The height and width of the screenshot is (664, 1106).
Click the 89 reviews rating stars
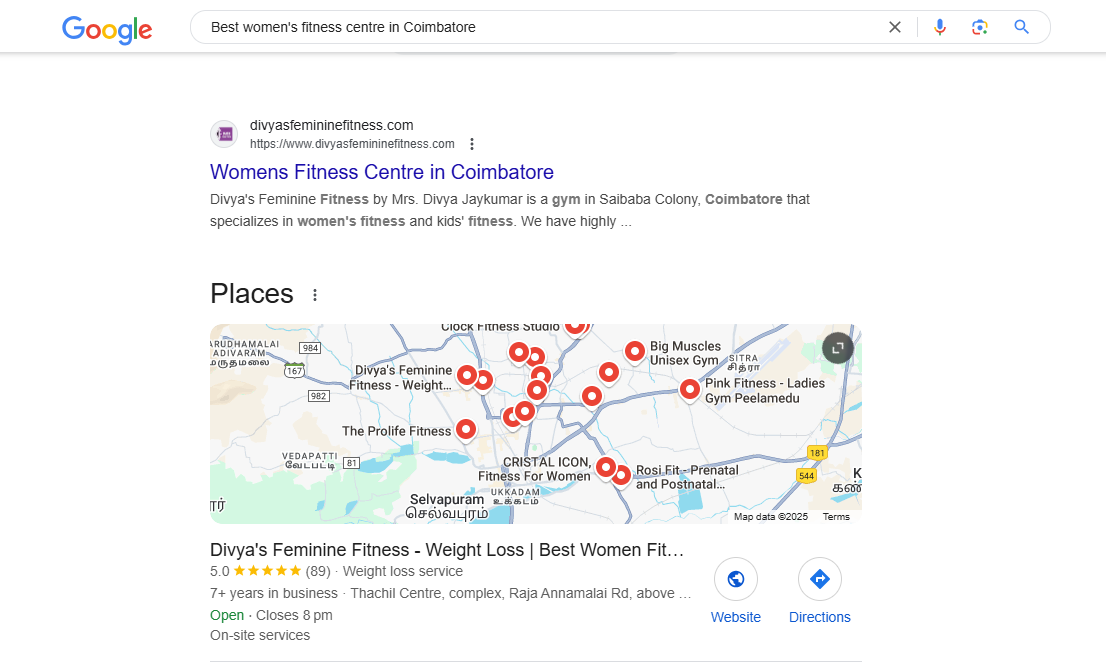point(267,572)
